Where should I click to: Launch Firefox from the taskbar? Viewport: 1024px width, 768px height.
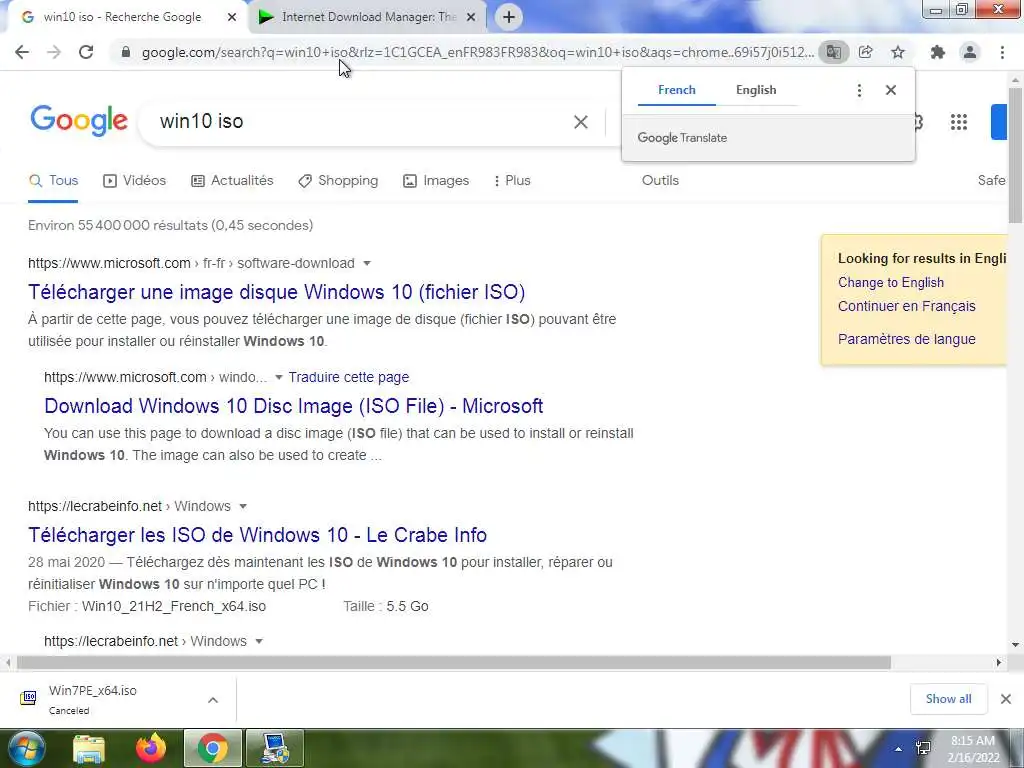151,749
